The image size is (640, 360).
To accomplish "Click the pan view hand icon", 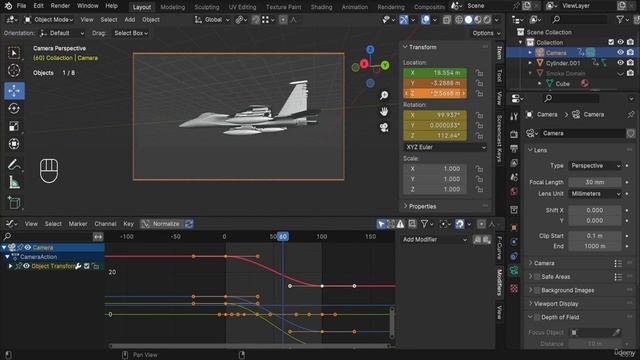I will pos(384,111).
